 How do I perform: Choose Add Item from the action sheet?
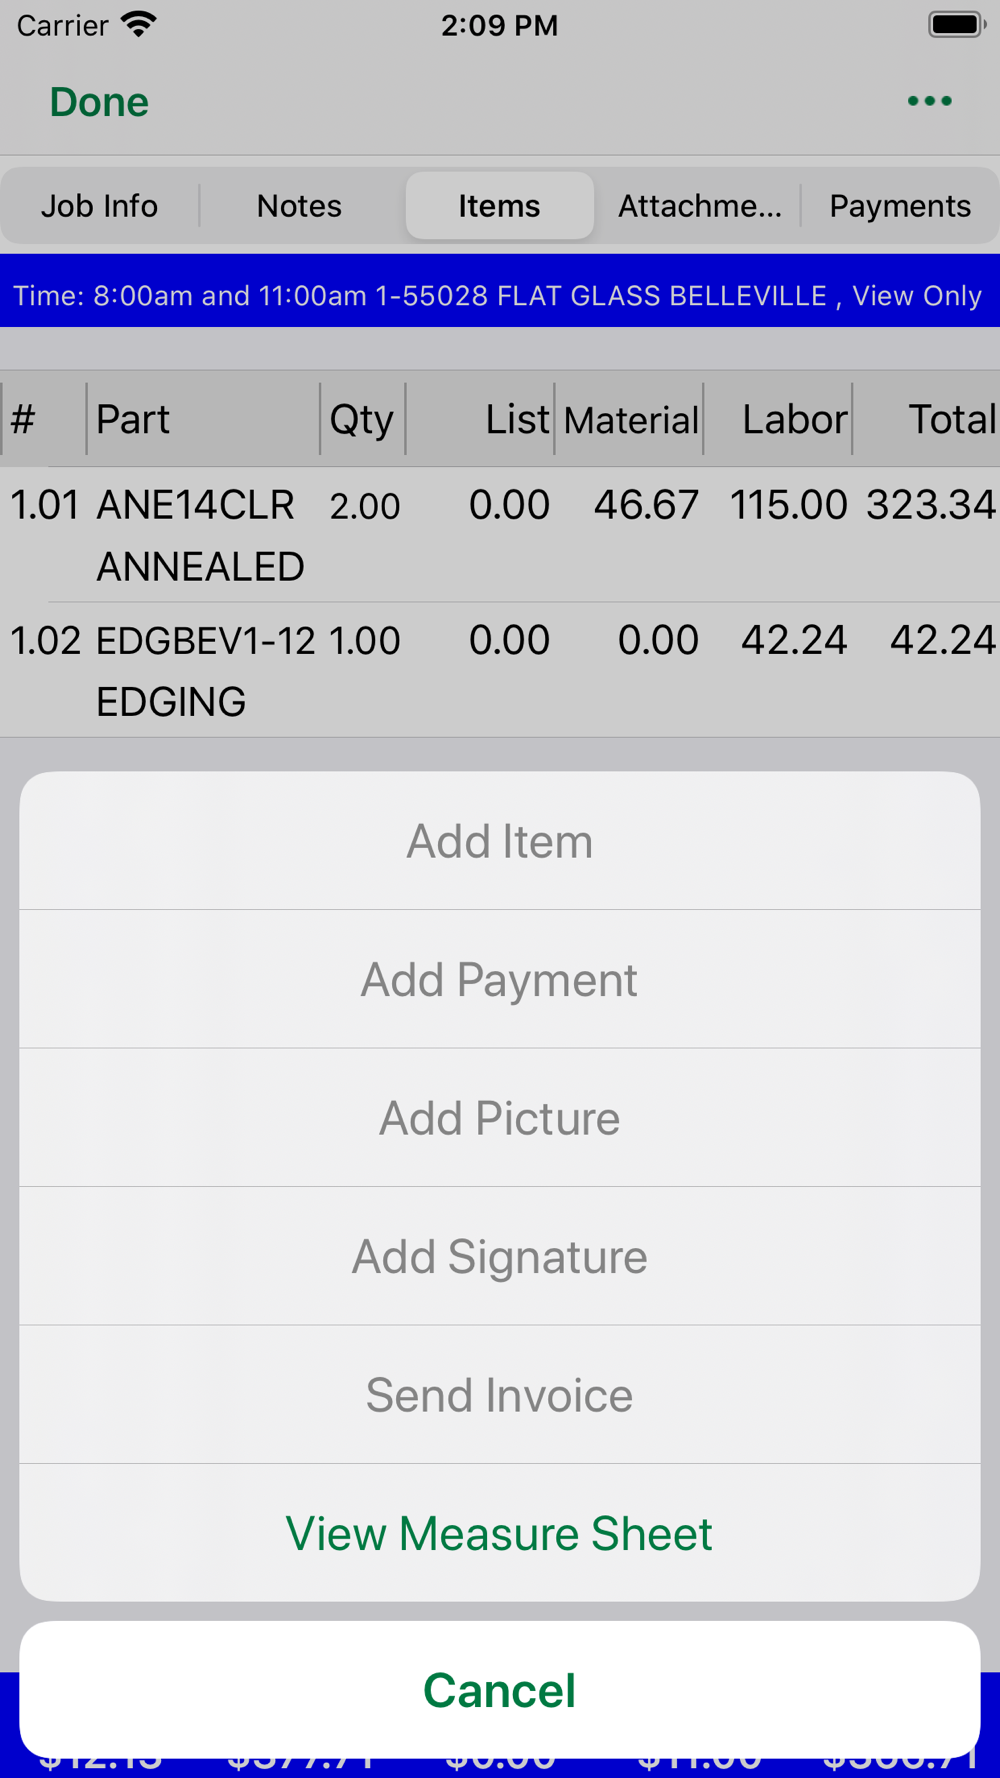point(499,841)
